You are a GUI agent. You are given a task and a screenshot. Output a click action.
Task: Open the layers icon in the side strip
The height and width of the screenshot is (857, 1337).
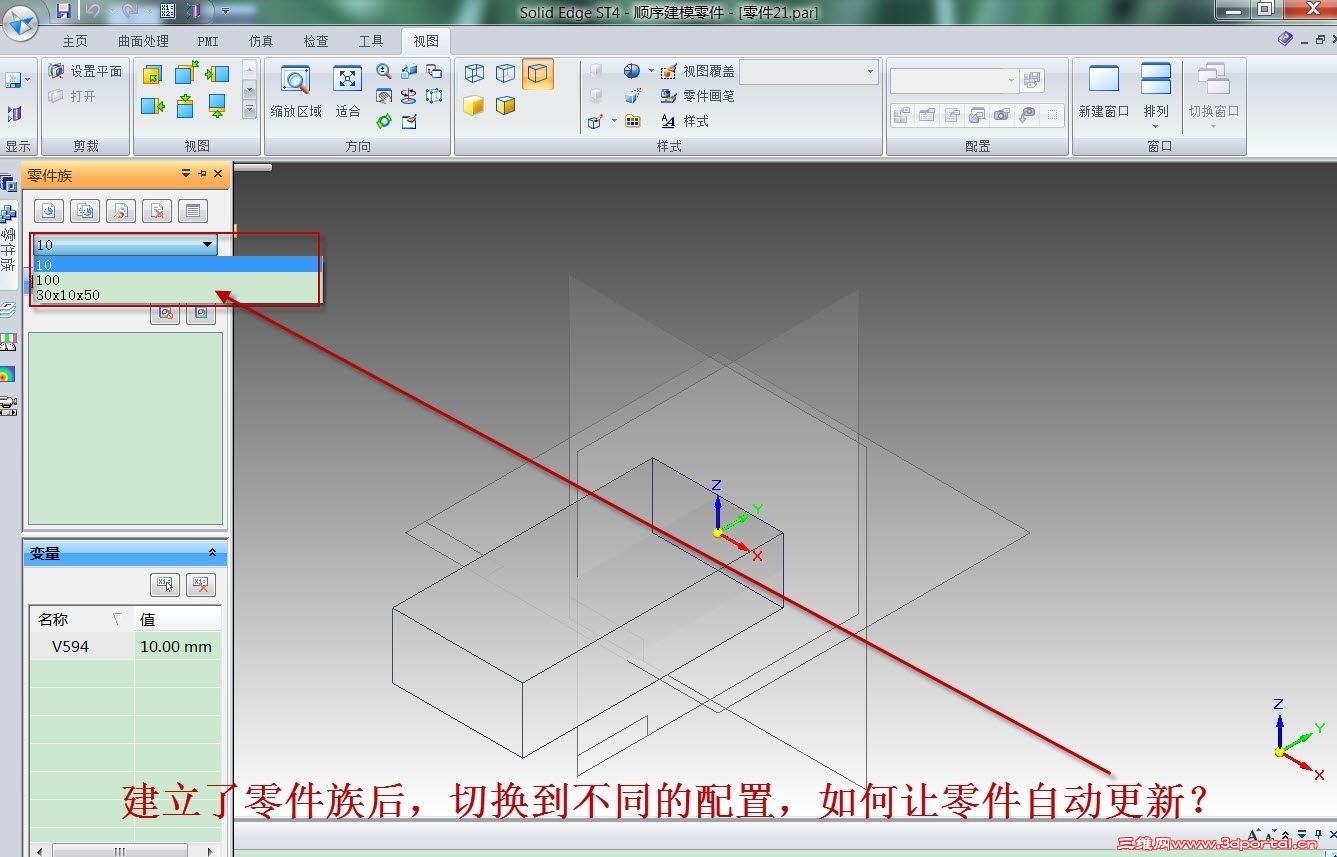(x=8, y=310)
